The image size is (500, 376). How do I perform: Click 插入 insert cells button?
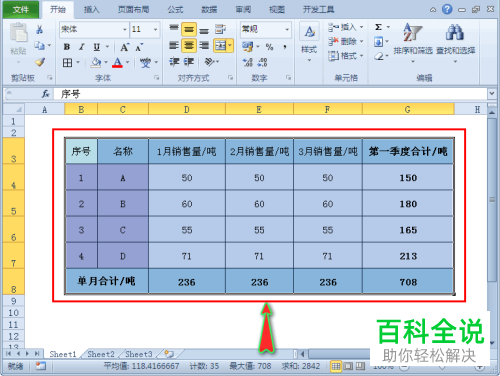coord(345,27)
